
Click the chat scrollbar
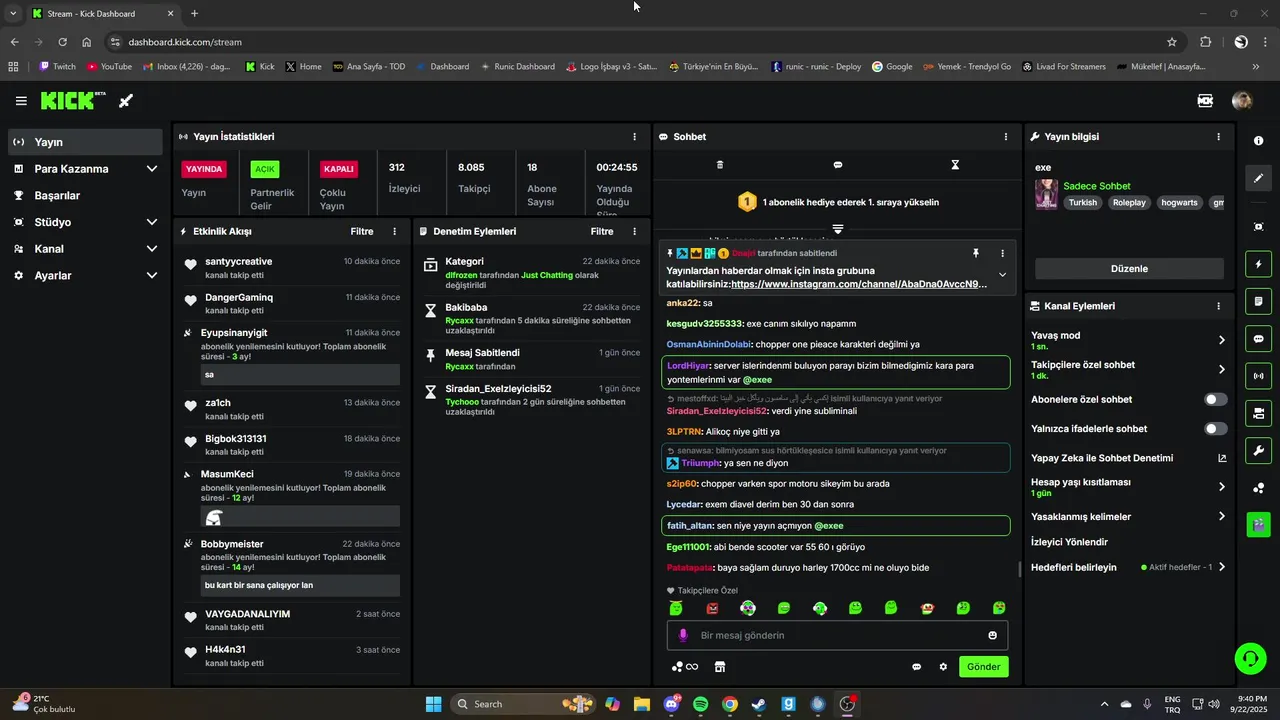point(1019,569)
